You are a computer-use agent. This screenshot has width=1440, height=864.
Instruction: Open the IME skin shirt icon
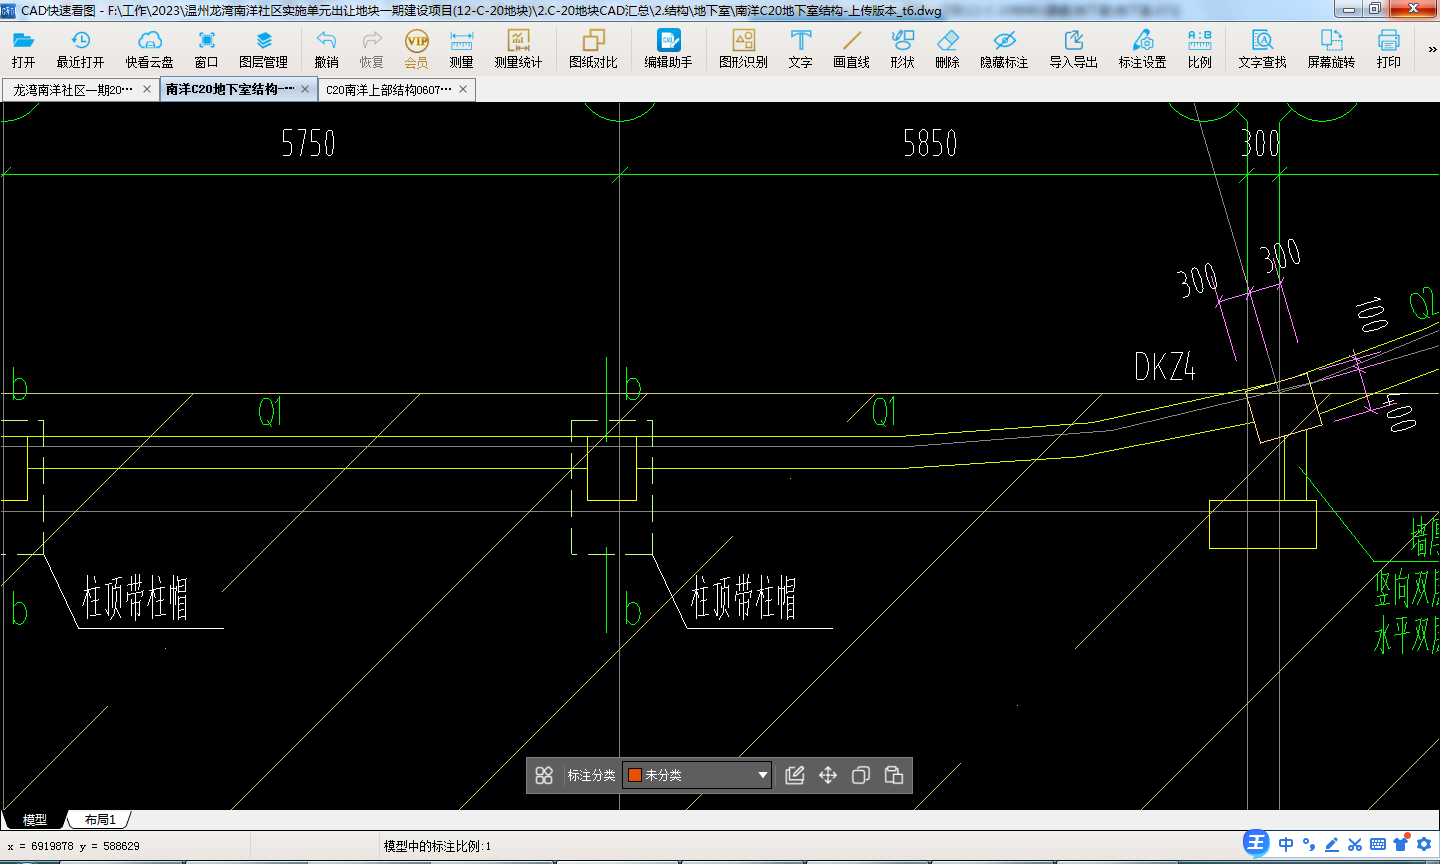1401,843
